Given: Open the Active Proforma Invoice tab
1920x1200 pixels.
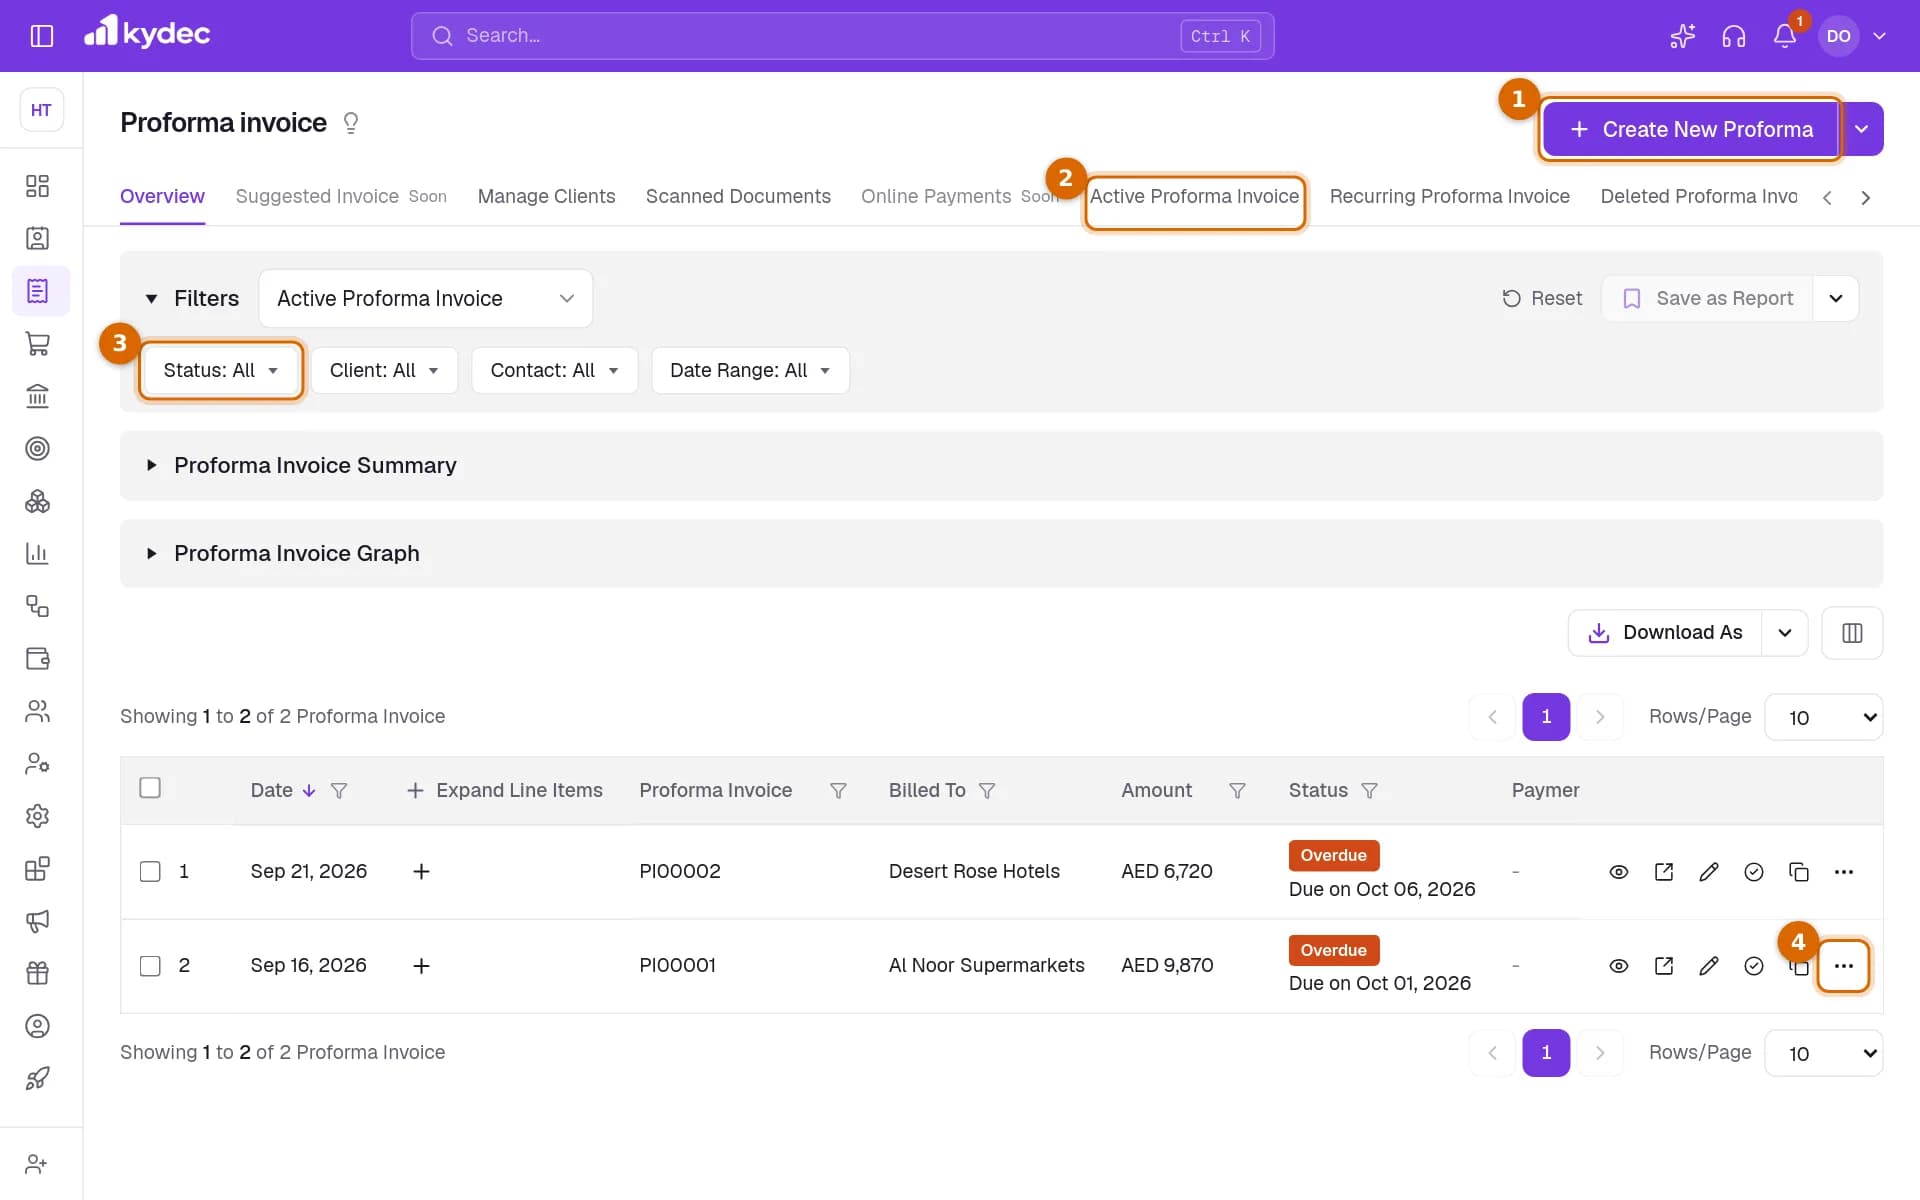Looking at the screenshot, I should (1194, 197).
